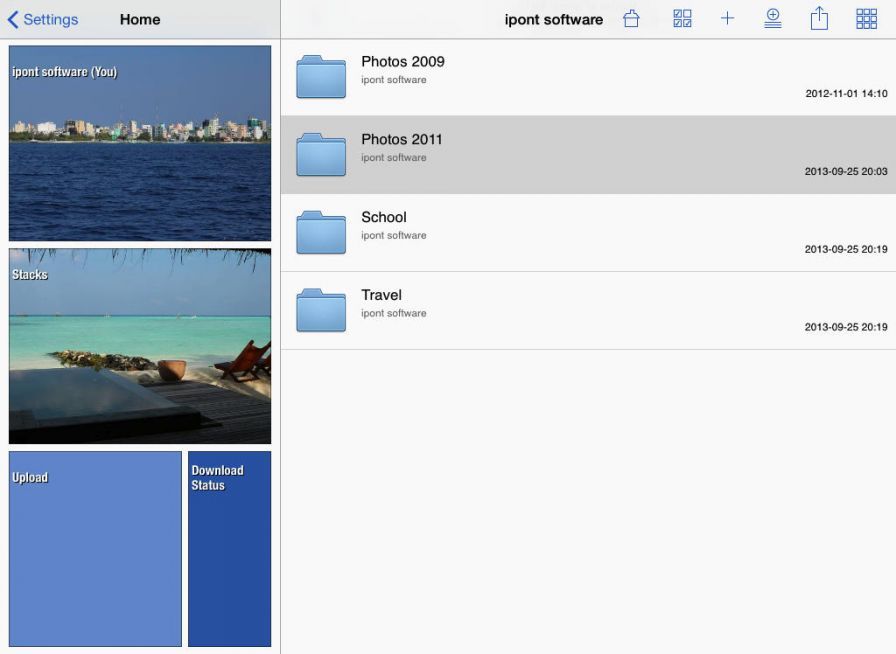
Task: Tap the plus icon to add item
Action: coord(727,19)
